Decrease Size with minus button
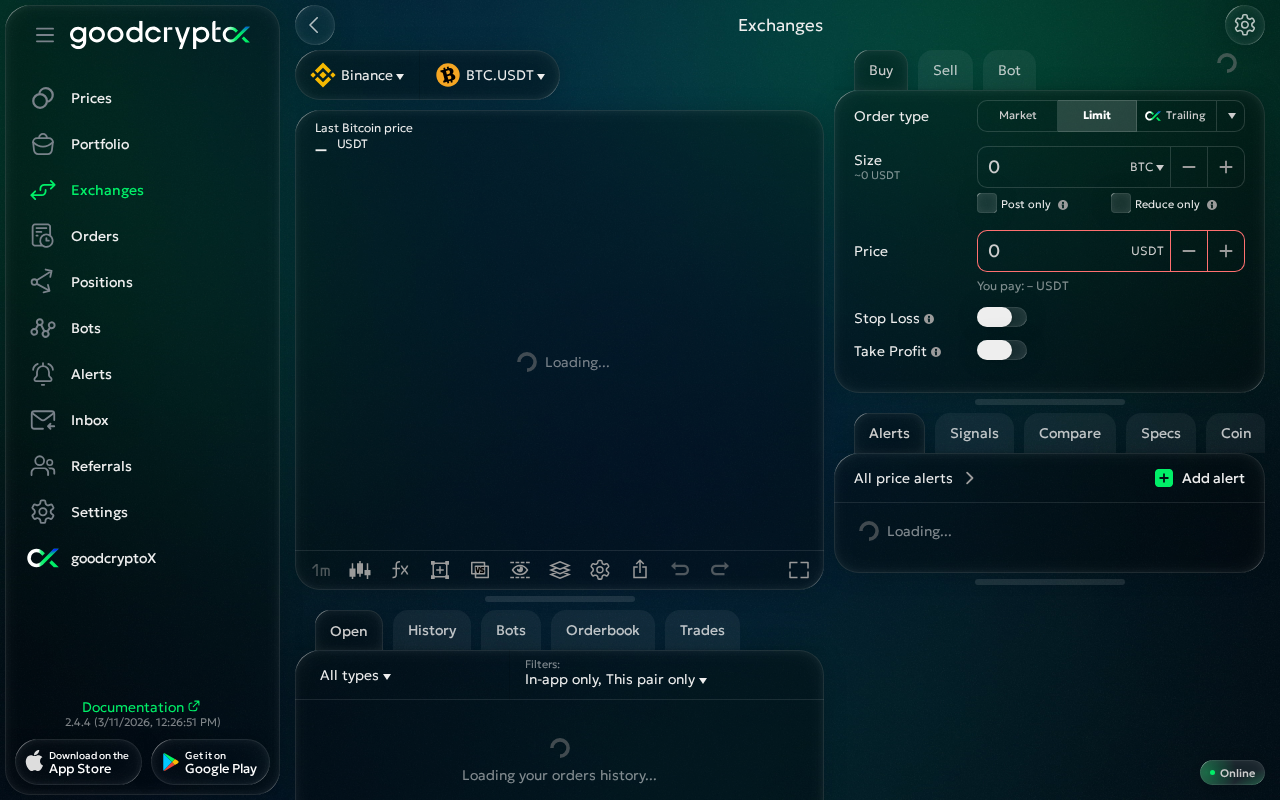This screenshot has width=1280, height=800. coord(1189,167)
